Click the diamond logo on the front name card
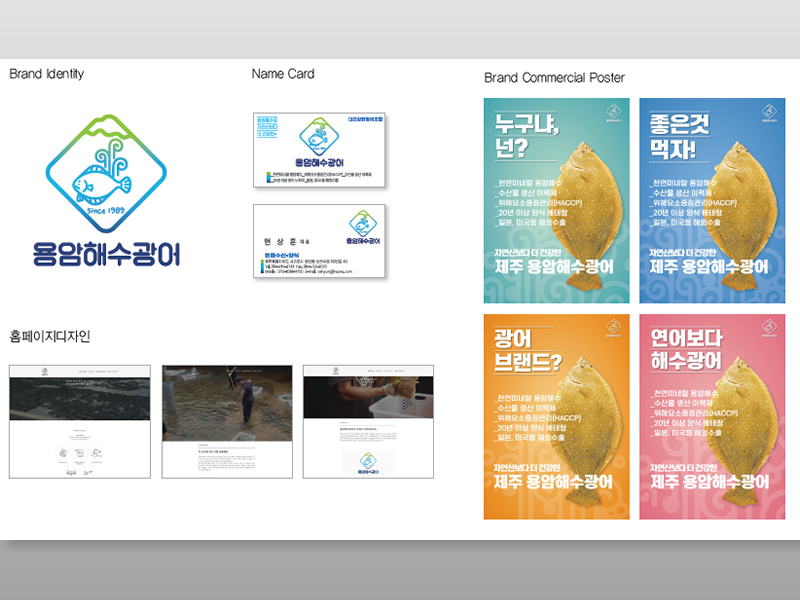This screenshot has height=600, width=800. click(x=319, y=137)
